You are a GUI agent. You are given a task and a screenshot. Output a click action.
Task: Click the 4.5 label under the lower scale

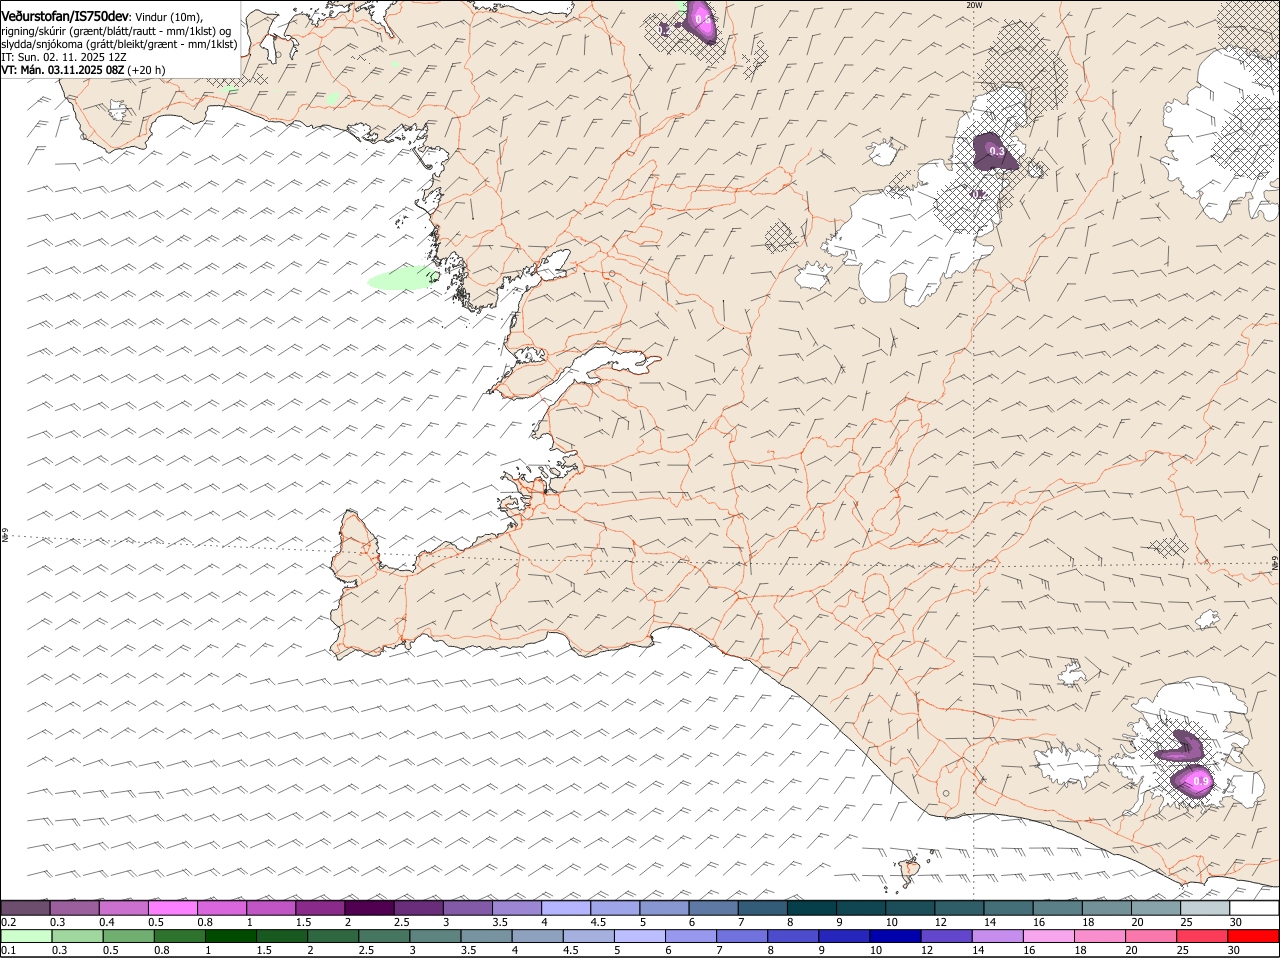[x=570, y=950]
